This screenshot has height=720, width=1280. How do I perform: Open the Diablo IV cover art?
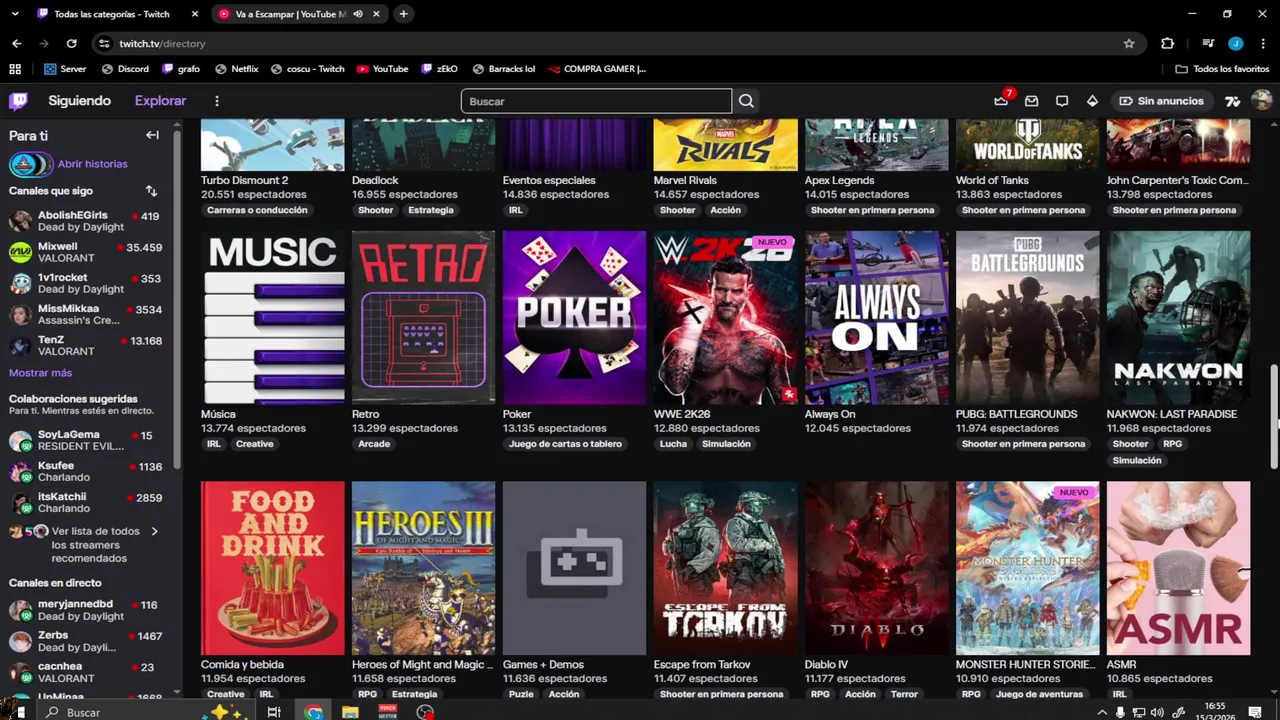pyautogui.click(x=876, y=568)
